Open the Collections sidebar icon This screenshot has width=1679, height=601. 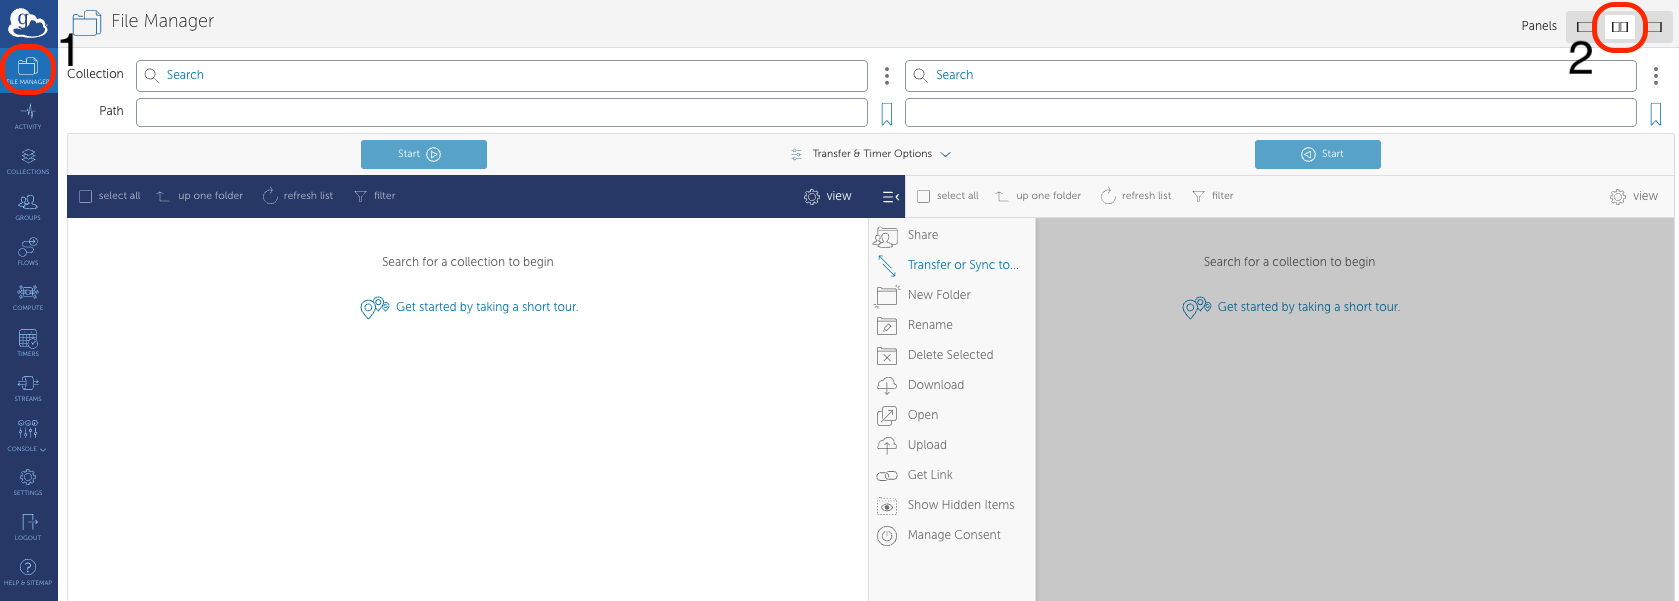(x=28, y=161)
